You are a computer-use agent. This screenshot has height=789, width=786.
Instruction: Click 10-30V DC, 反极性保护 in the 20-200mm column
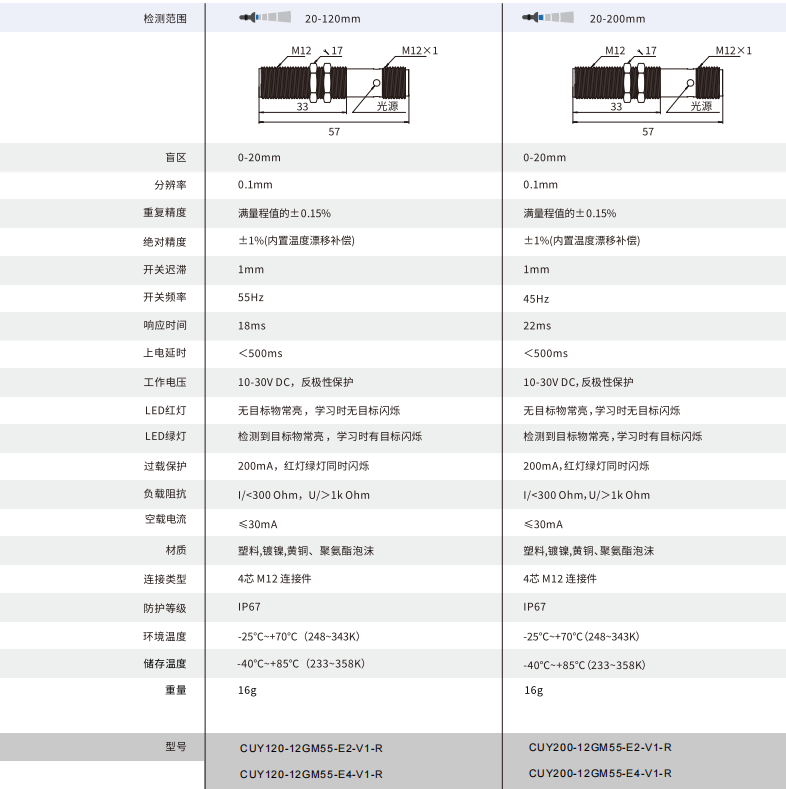coord(578,382)
